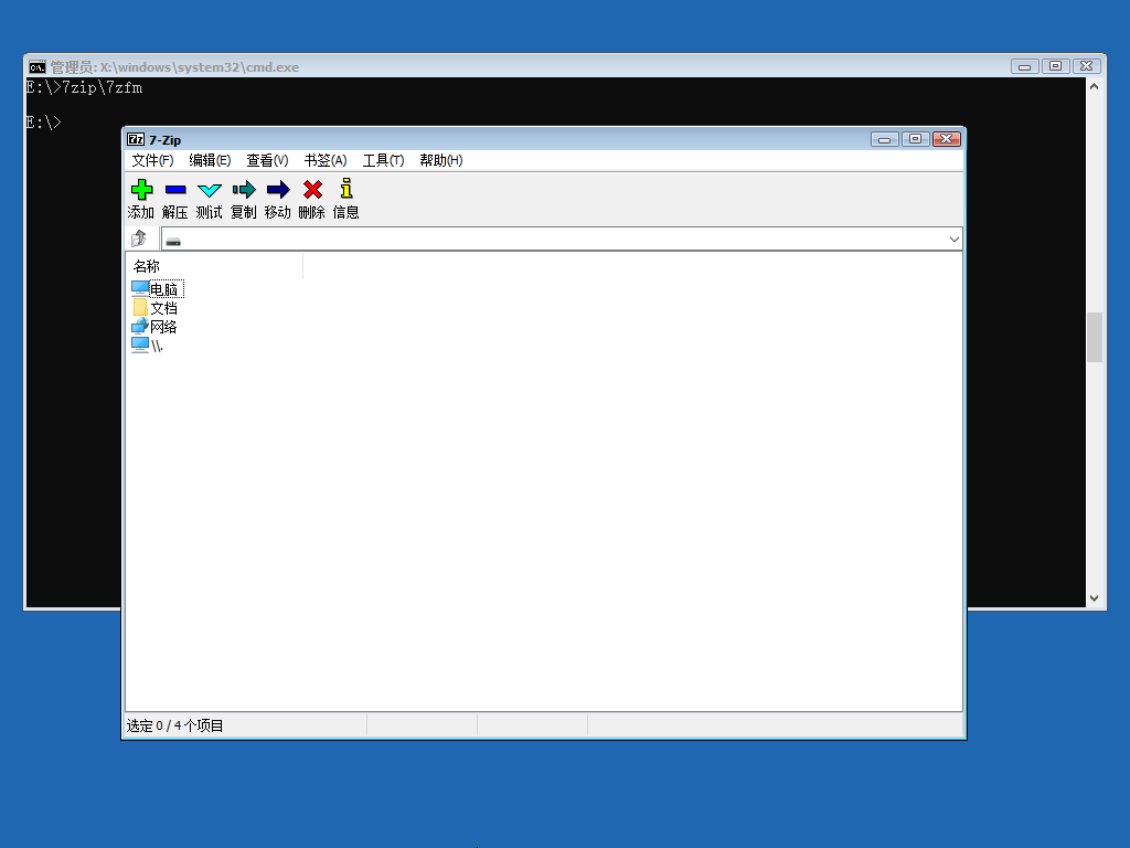Minimize the 7-Zip window
Viewport: 1130px width, 848px height.
884,139
